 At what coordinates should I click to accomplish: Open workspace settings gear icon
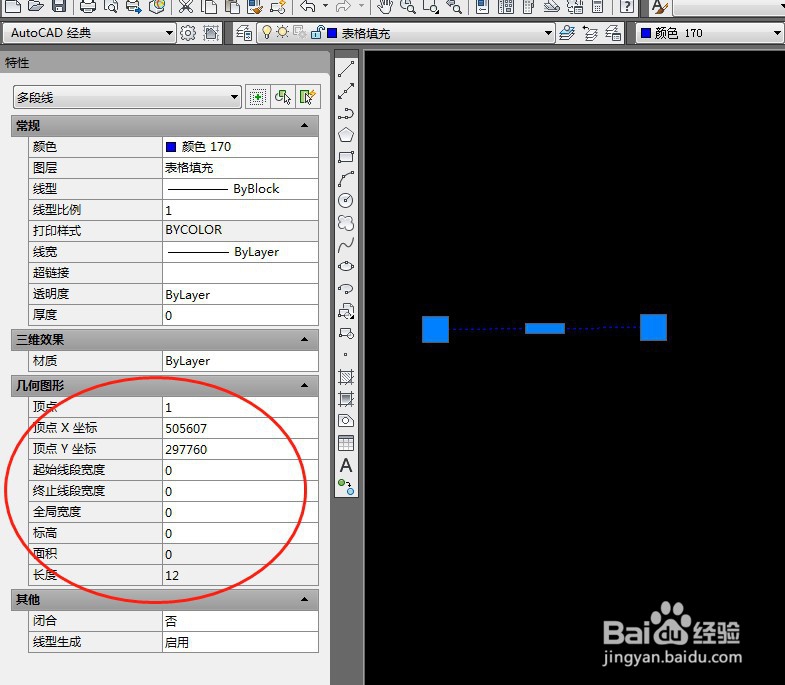point(188,33)
